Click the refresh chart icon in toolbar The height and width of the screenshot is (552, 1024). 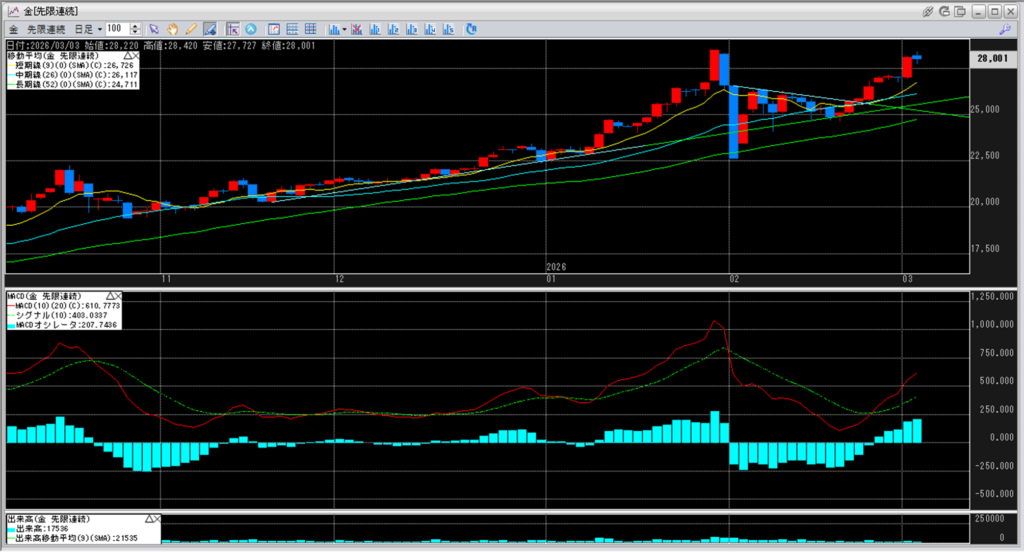pyautogui.click(x=470, y=29)
